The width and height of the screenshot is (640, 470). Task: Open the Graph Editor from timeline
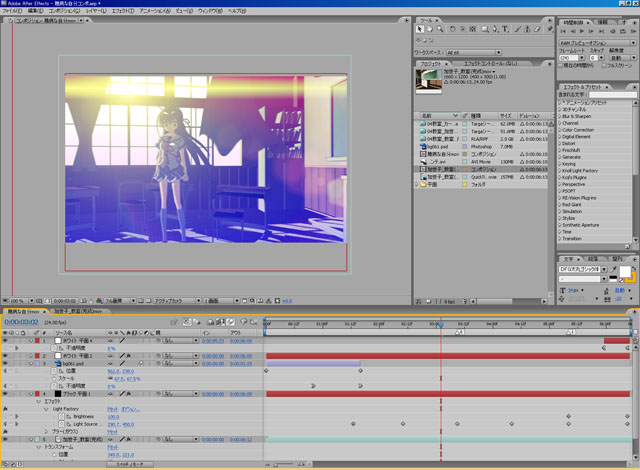tap(253, 322)
